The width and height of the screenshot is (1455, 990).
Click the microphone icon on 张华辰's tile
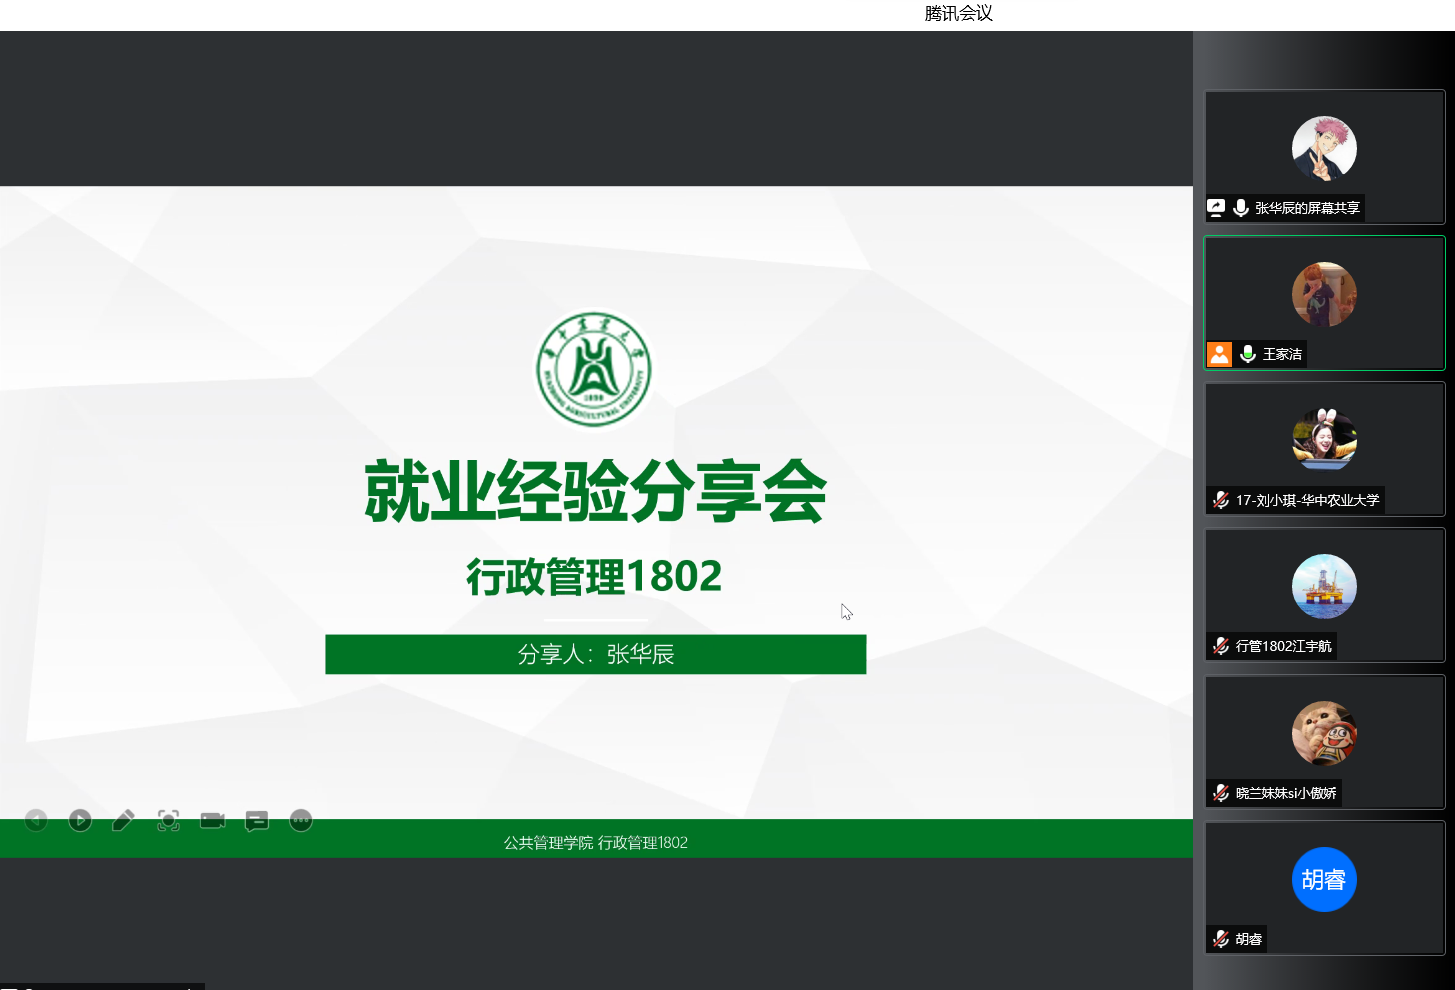[x=1241, y=208]
